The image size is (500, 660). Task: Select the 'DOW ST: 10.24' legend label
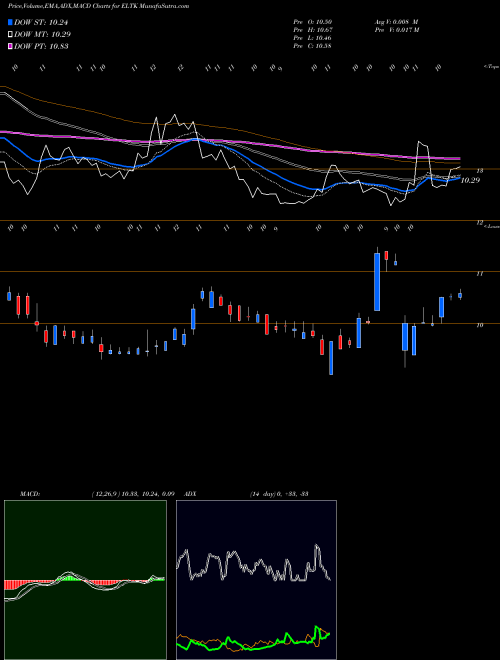[41, 22]
